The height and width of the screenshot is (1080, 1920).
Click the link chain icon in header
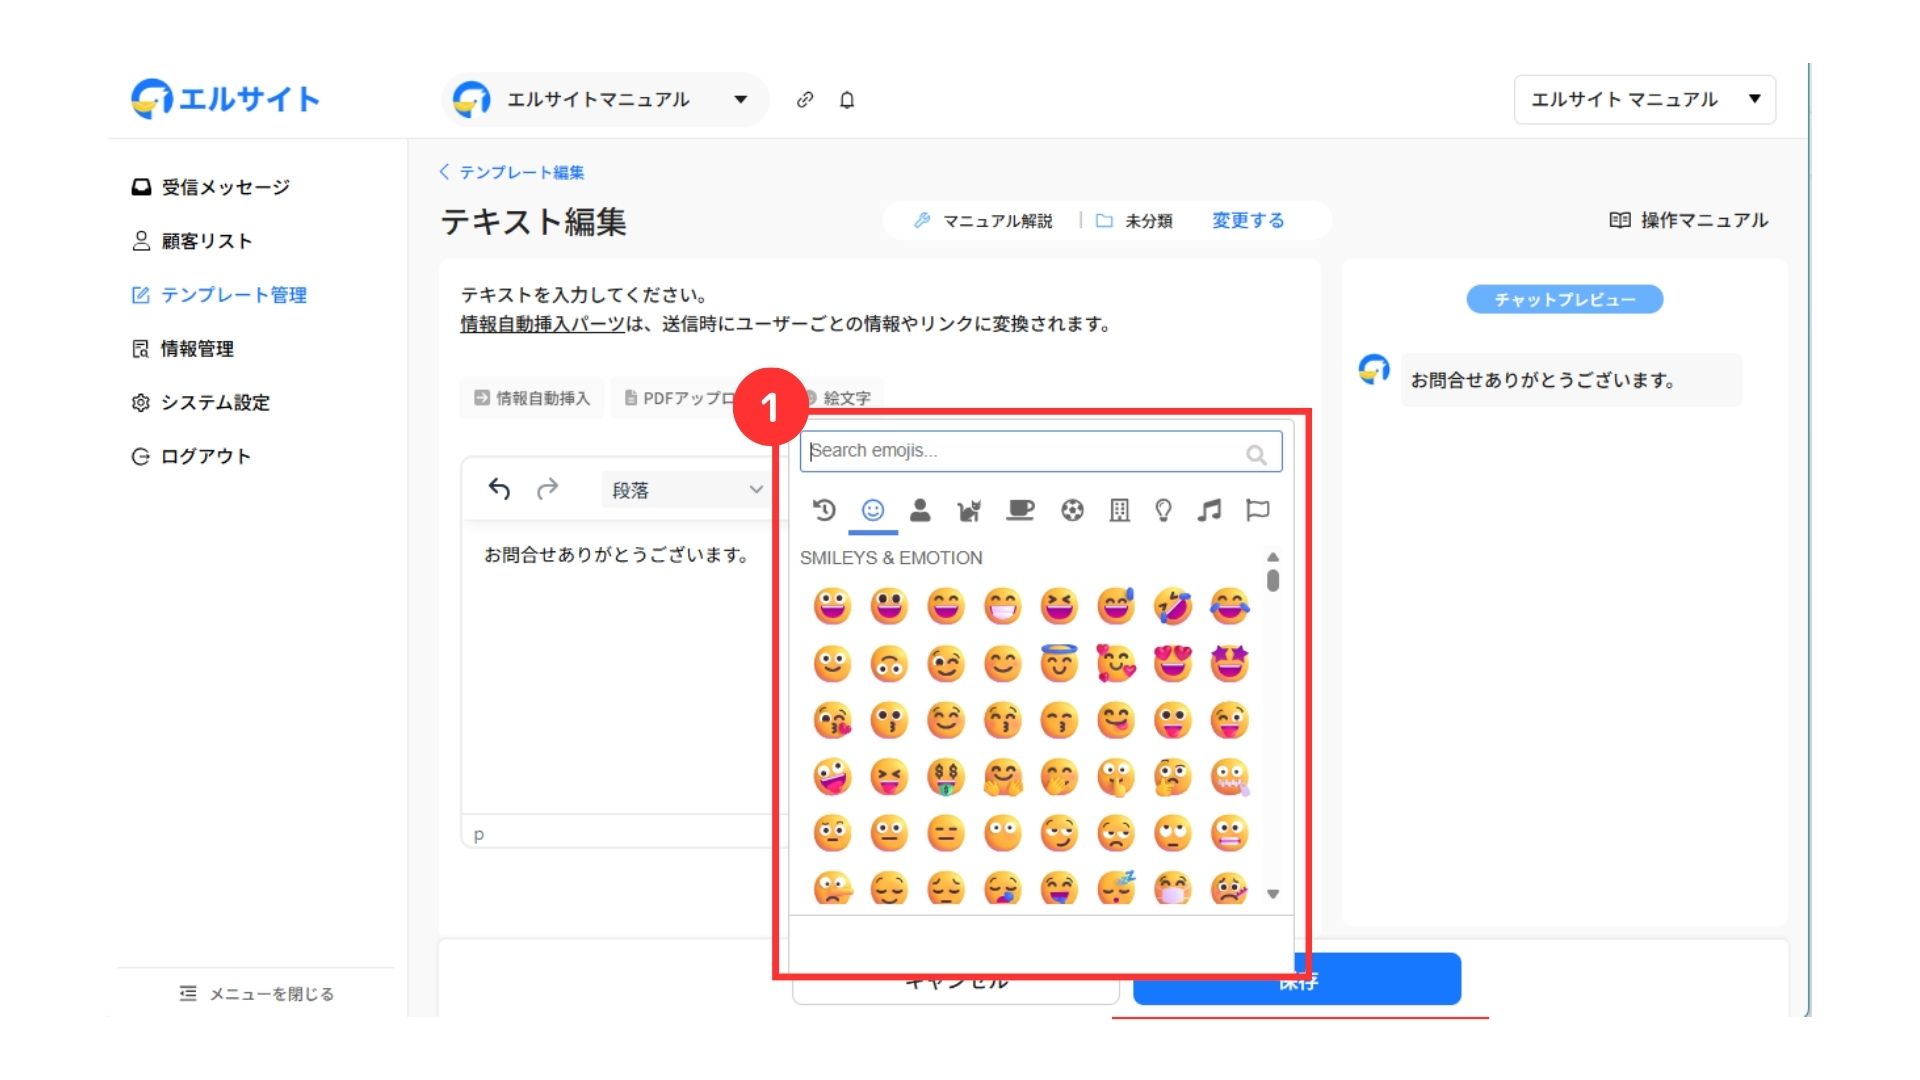click(805, 100)
